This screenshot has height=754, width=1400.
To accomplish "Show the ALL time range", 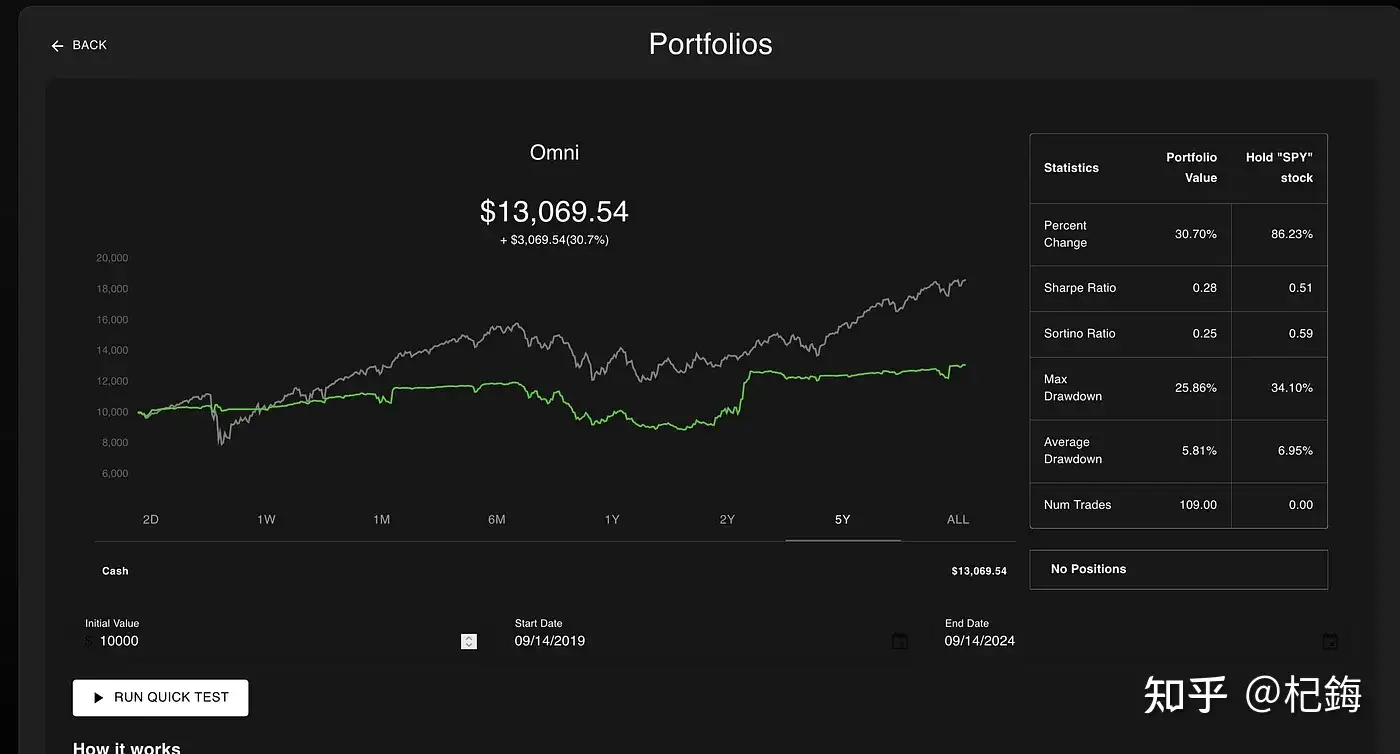I will 957,519.
